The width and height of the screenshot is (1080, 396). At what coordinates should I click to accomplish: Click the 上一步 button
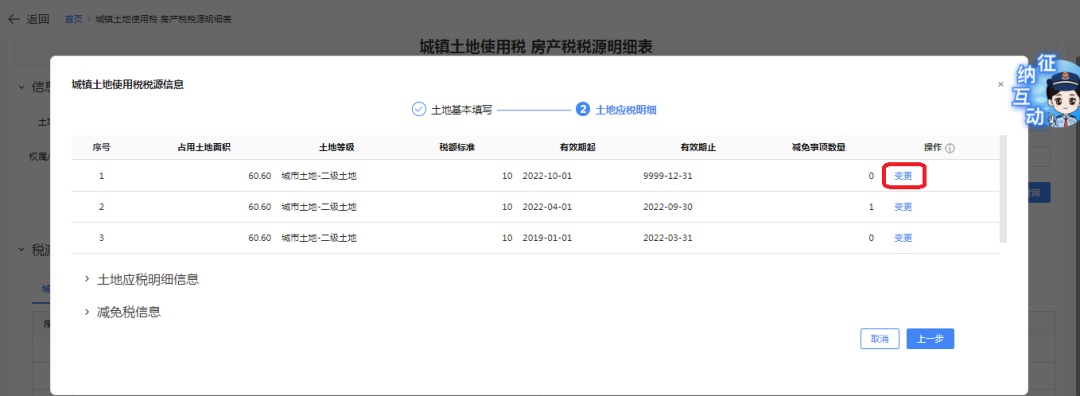pos(930,339)
